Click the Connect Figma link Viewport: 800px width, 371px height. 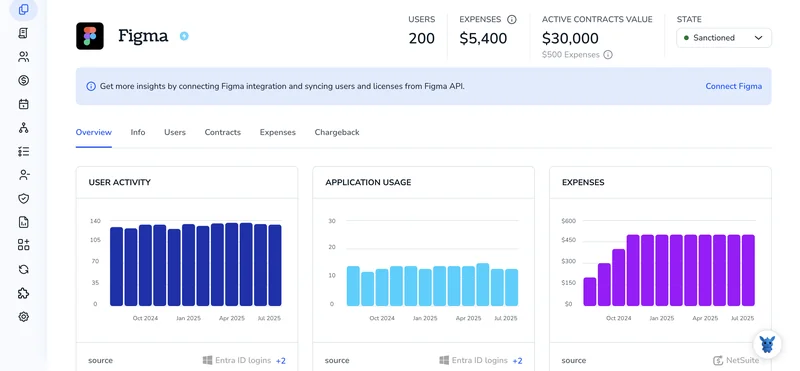pyautogui.click(x=734, y=86)
